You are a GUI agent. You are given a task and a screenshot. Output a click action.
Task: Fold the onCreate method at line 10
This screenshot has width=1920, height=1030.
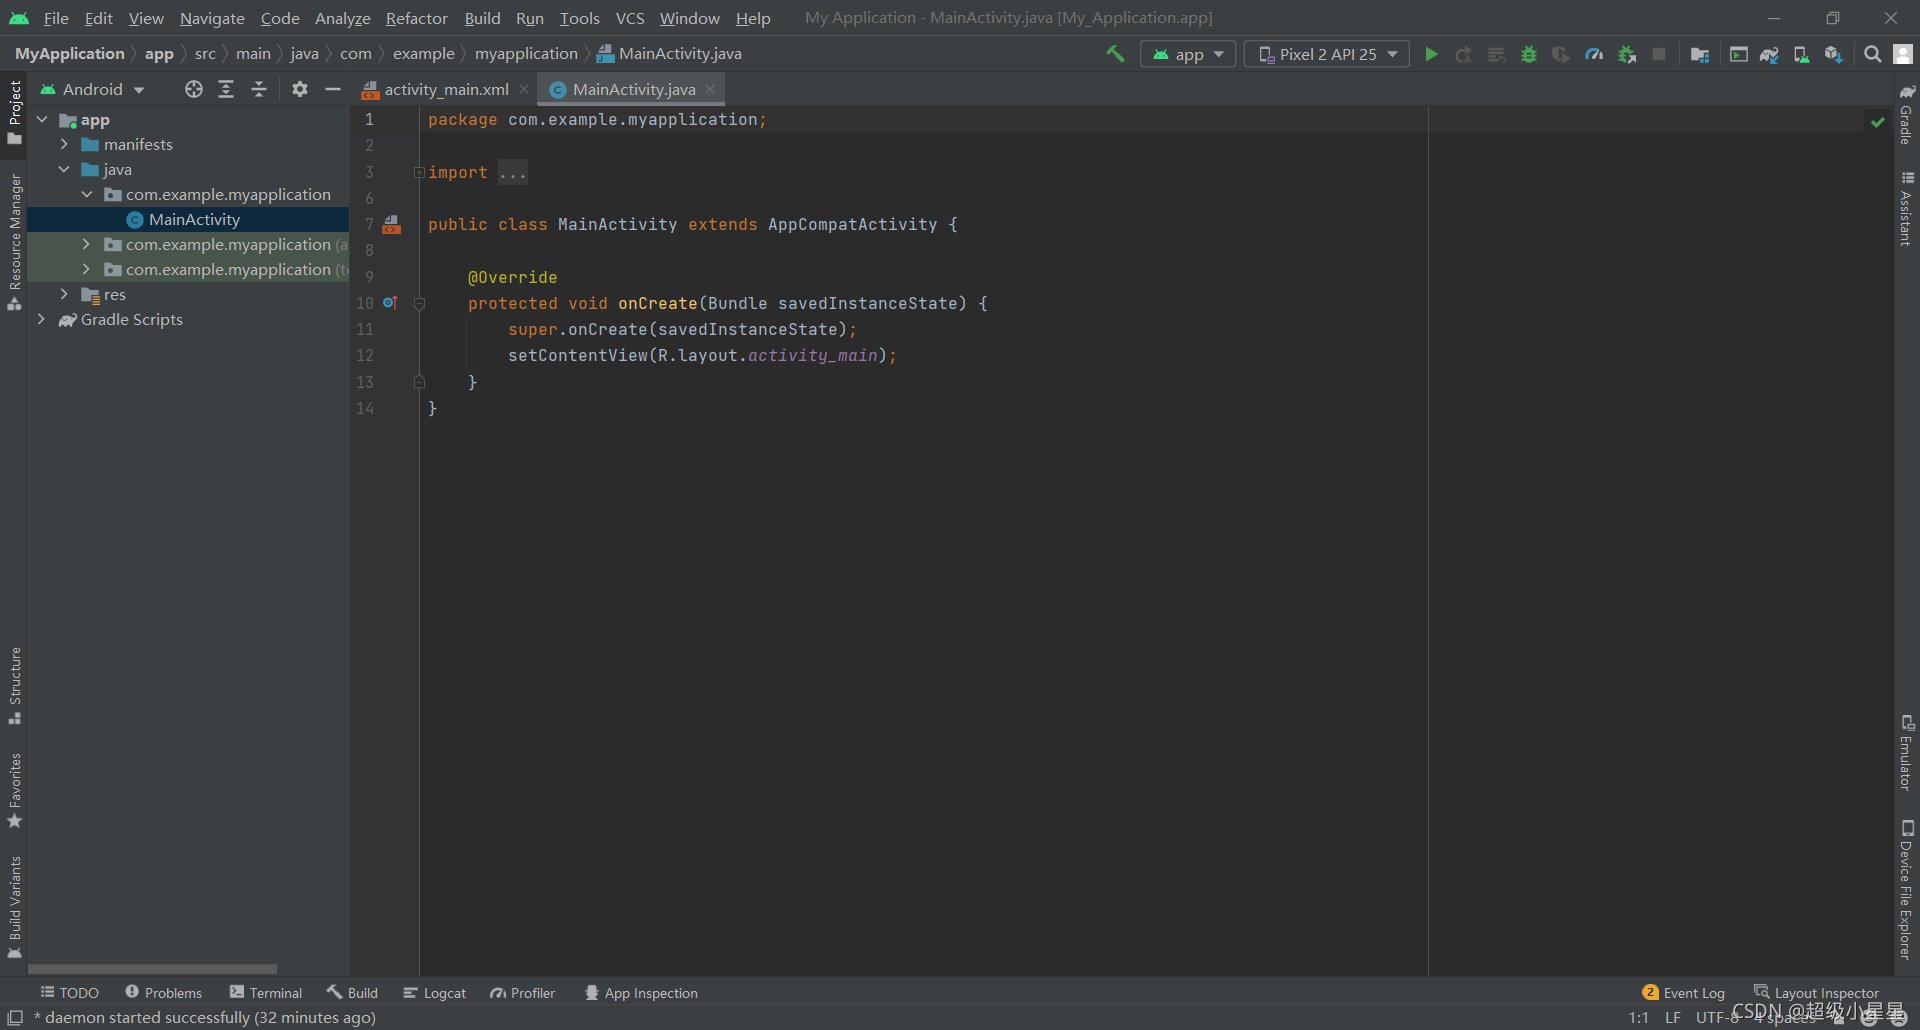(419, 303)
